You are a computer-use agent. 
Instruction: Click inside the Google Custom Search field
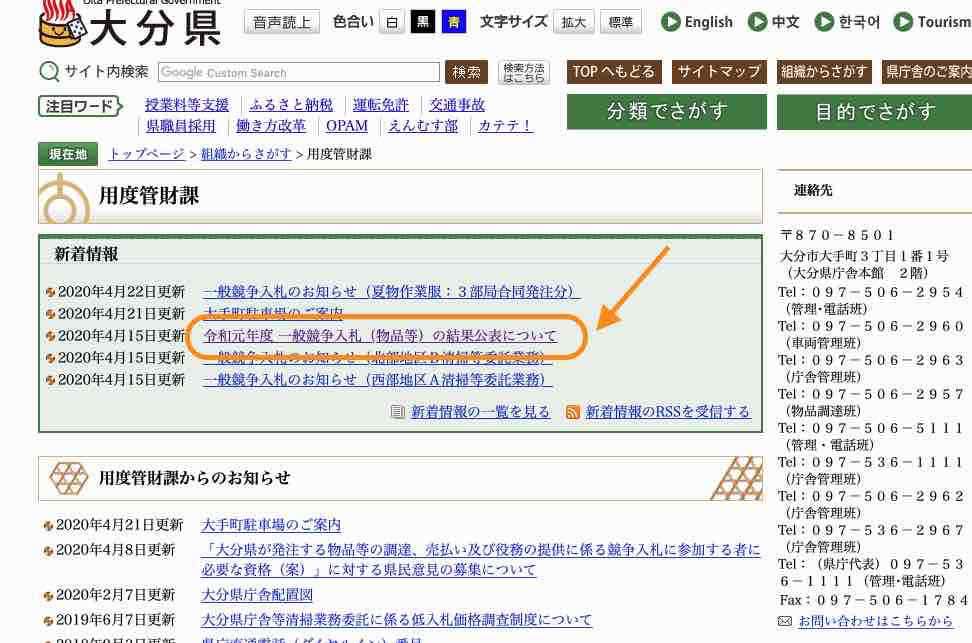298,72
